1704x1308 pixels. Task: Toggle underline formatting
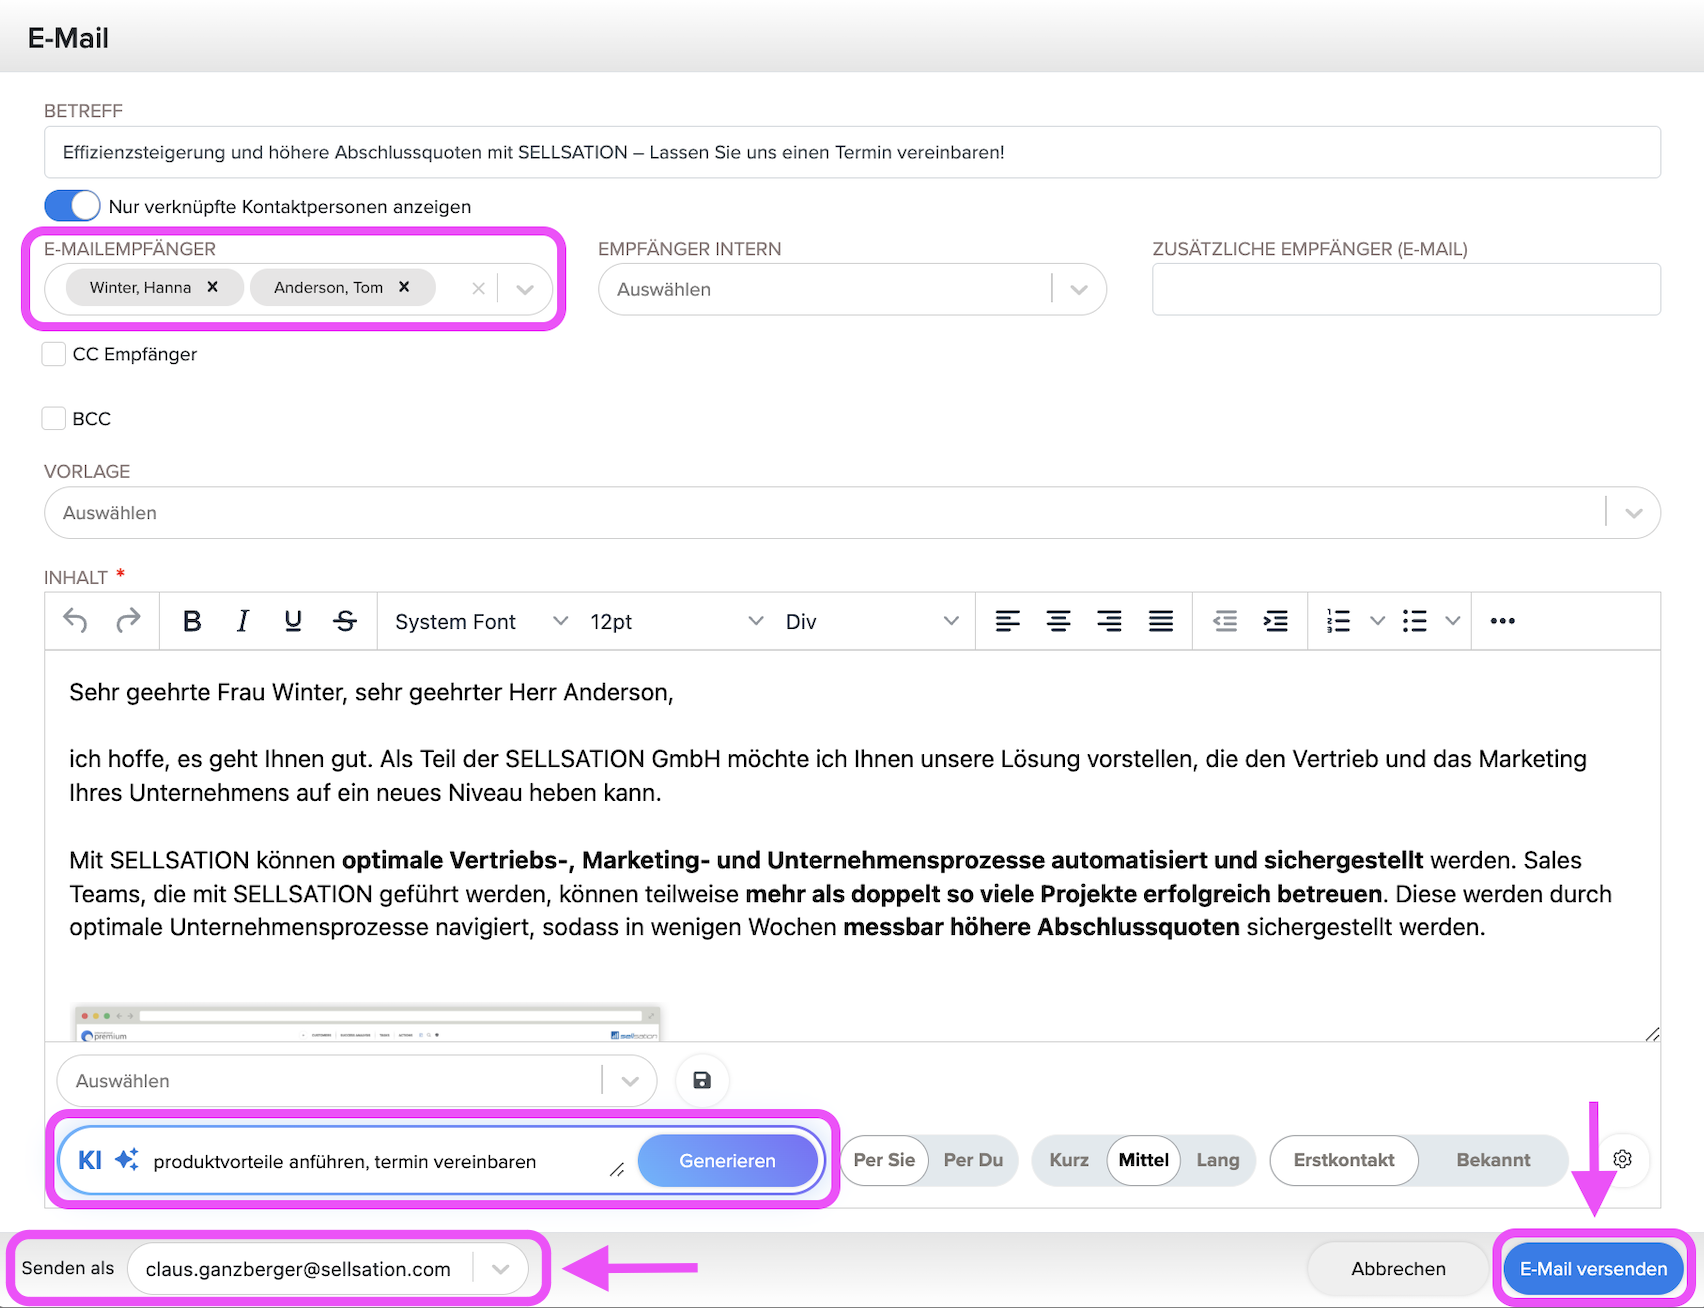tap(293, 621)
